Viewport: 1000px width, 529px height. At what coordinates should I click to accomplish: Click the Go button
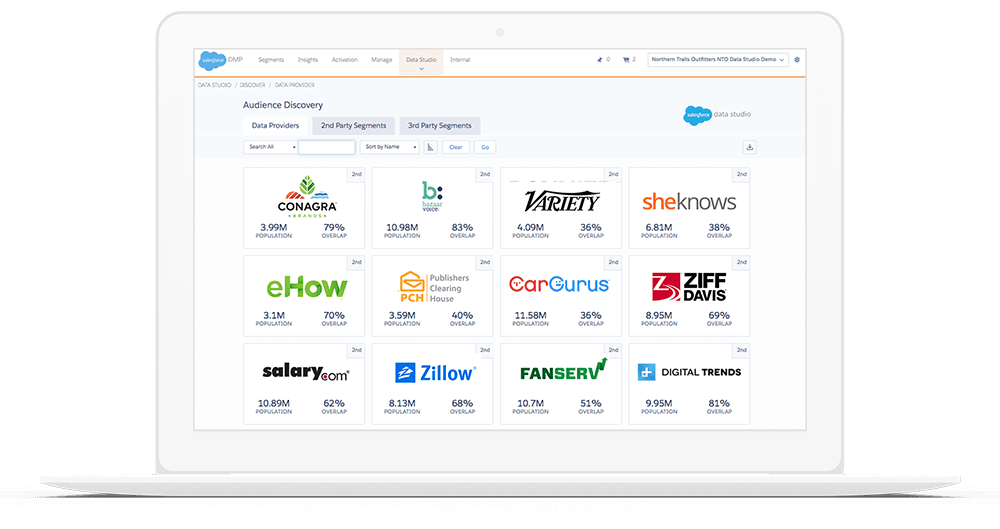click(485, 147)
